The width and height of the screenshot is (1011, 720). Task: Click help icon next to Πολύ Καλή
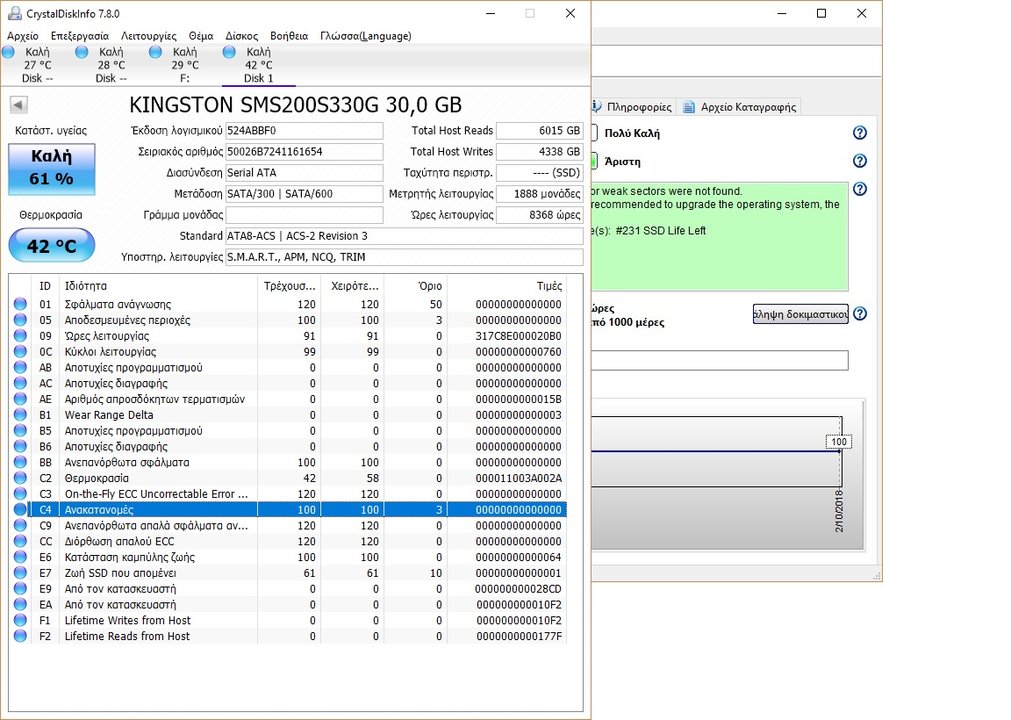[859, 133]
